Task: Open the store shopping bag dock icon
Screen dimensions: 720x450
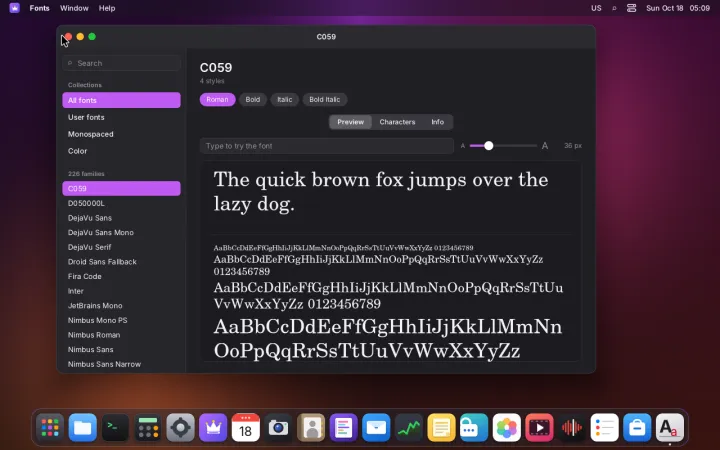Action: [x=637, y=428]
